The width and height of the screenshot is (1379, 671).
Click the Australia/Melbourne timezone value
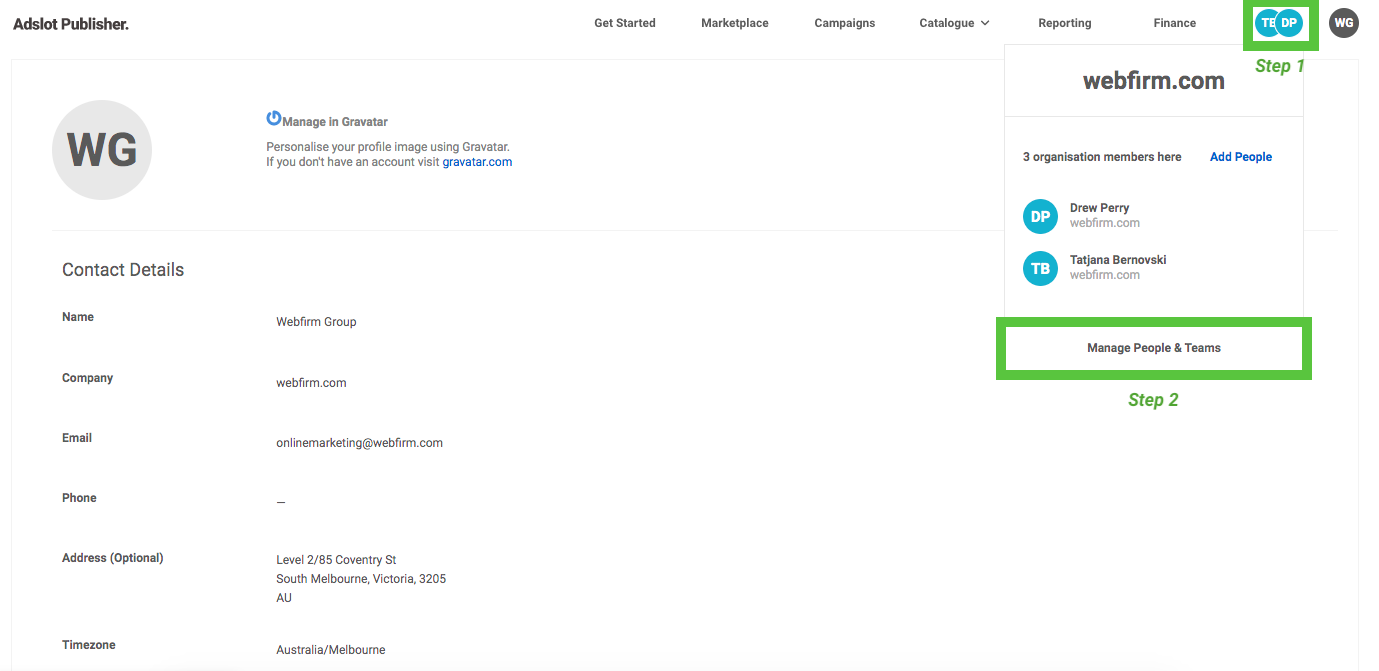[331, 650]
